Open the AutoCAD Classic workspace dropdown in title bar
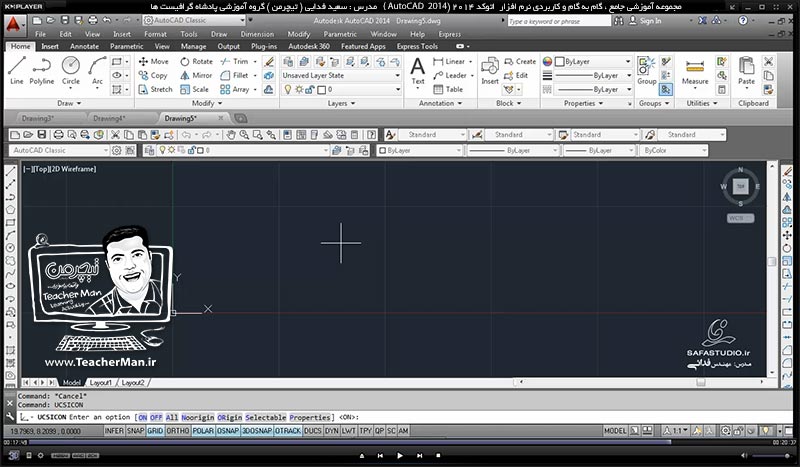Screen dimensions: 800x467 (x=194, y=20)
